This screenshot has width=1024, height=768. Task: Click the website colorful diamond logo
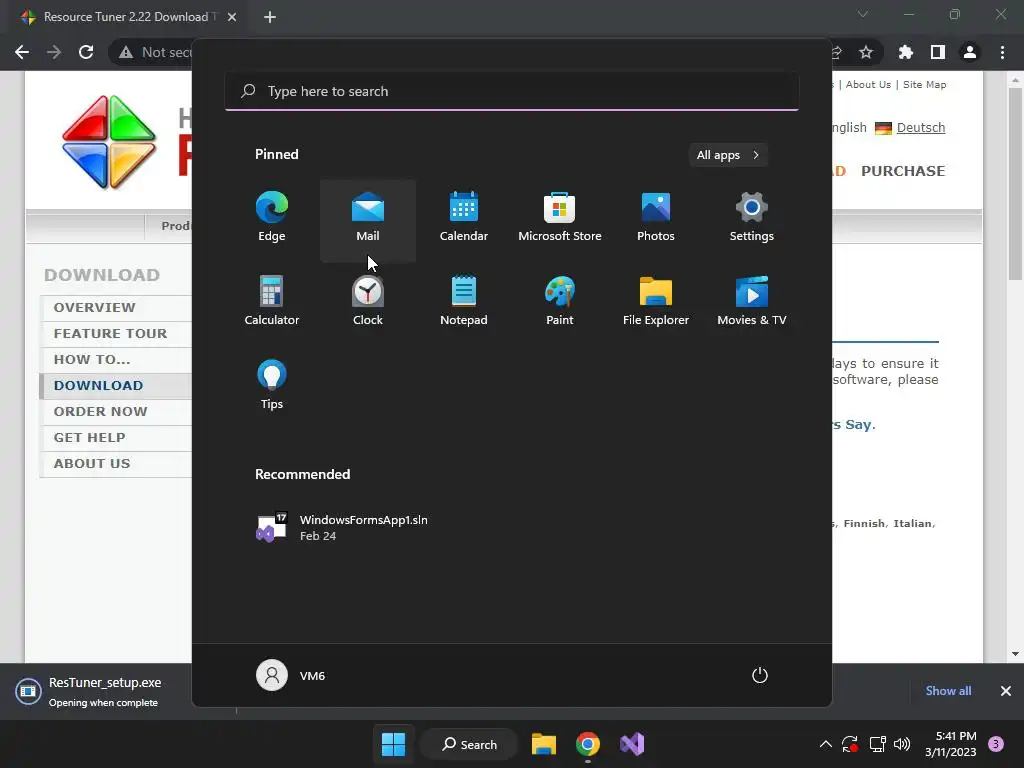click(x=108, y=142)
